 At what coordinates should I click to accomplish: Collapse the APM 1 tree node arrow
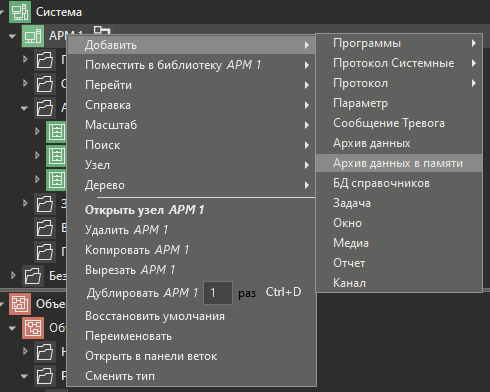tap(12, 36)
